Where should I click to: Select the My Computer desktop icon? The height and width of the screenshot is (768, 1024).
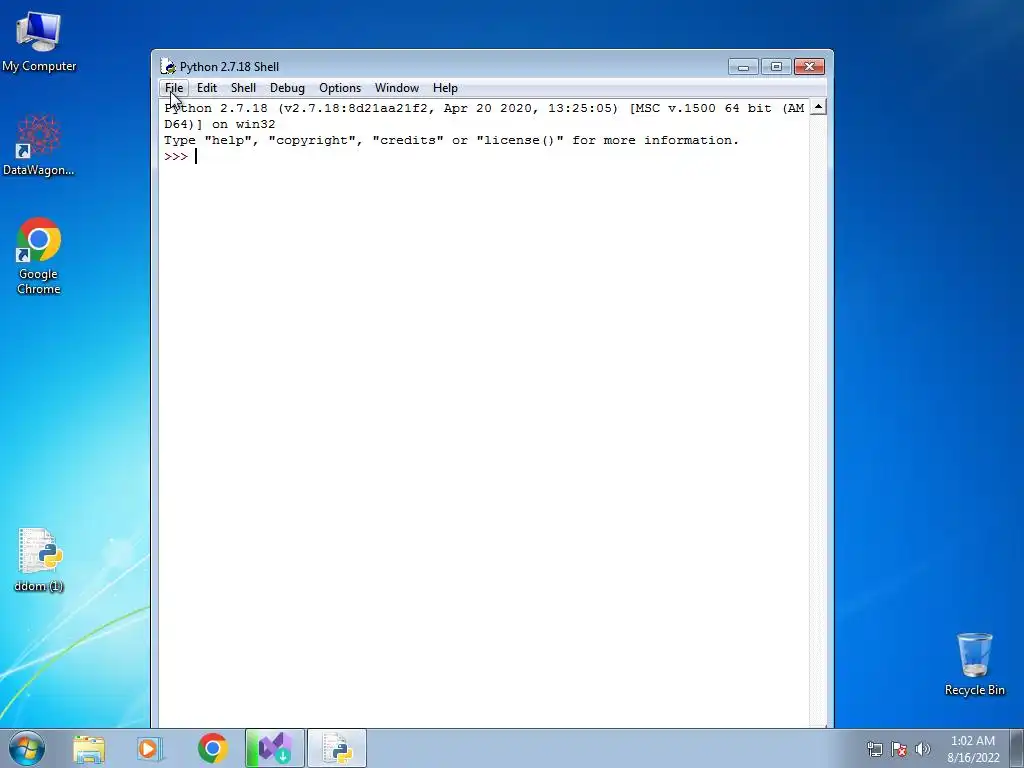click(39, 41)
